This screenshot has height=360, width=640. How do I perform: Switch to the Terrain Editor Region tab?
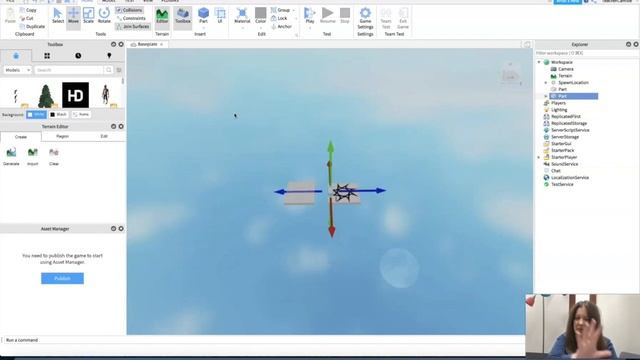pyautogui.click(x=62, y=136)
